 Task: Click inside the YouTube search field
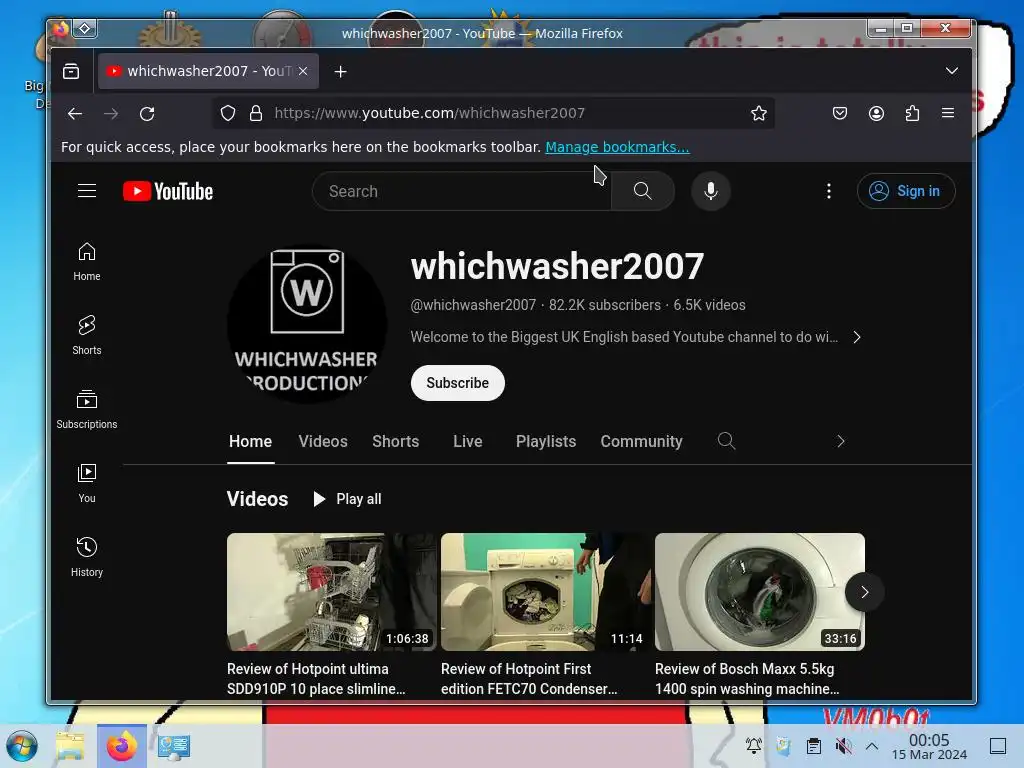click(x=462, y=191)
